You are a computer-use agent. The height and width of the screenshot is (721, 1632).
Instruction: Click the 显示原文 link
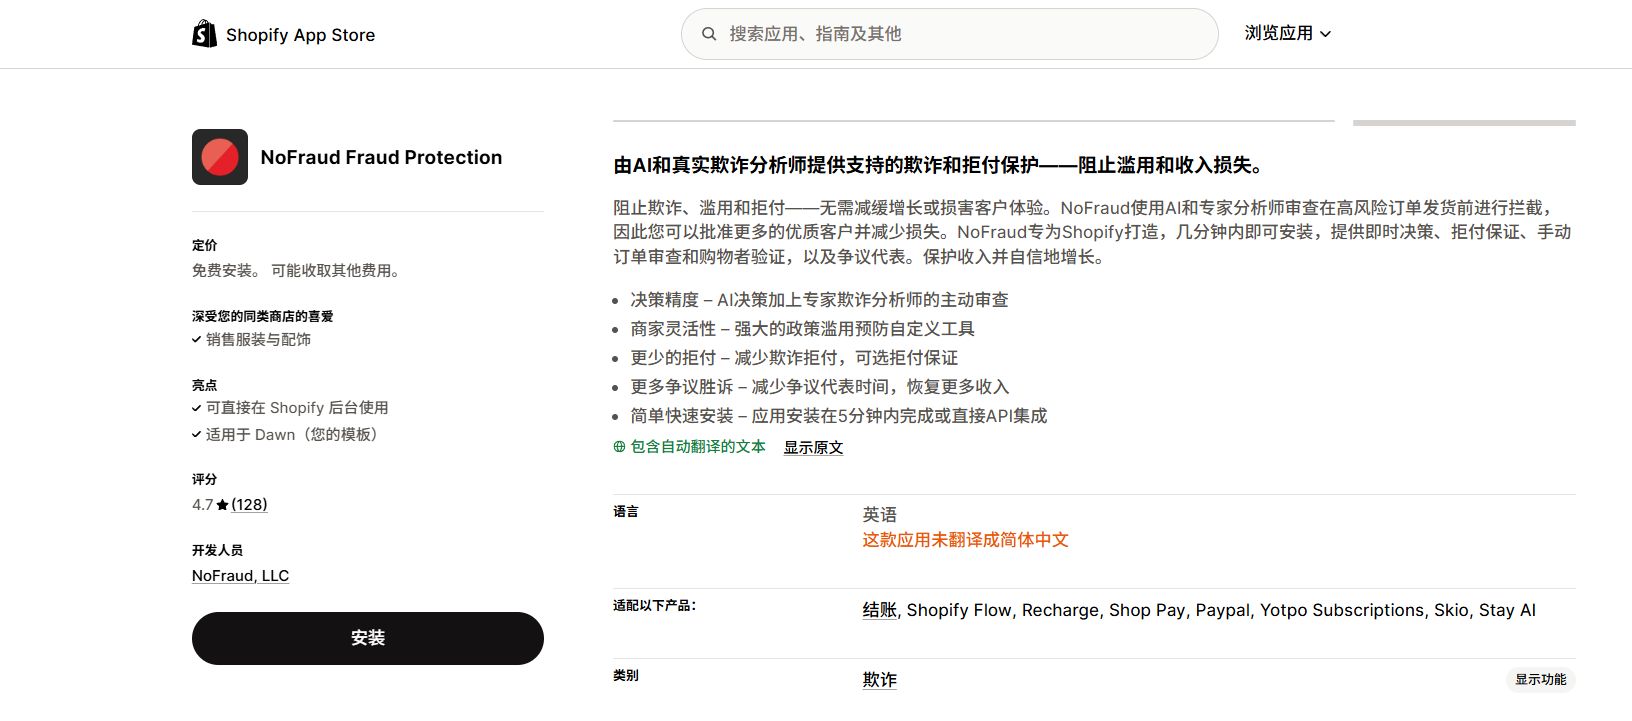[813, 448]
